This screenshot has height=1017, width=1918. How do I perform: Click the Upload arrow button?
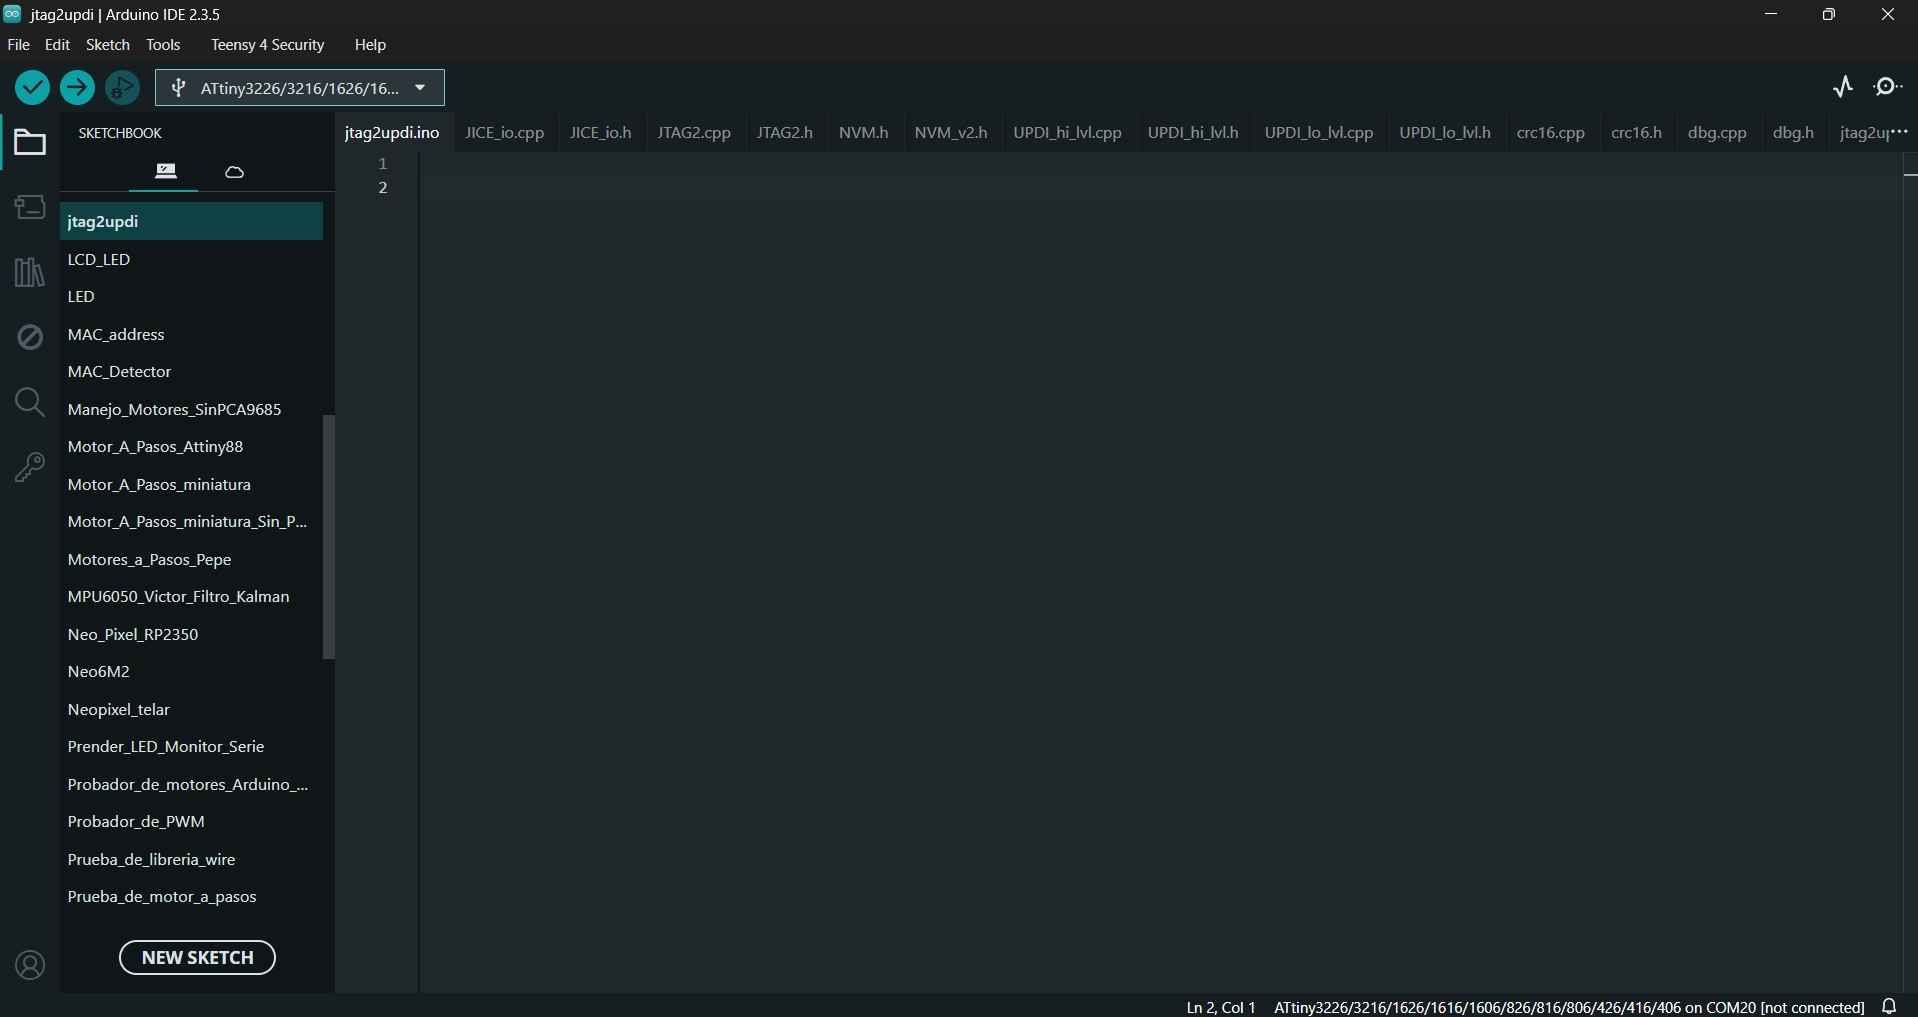(77, 88)
